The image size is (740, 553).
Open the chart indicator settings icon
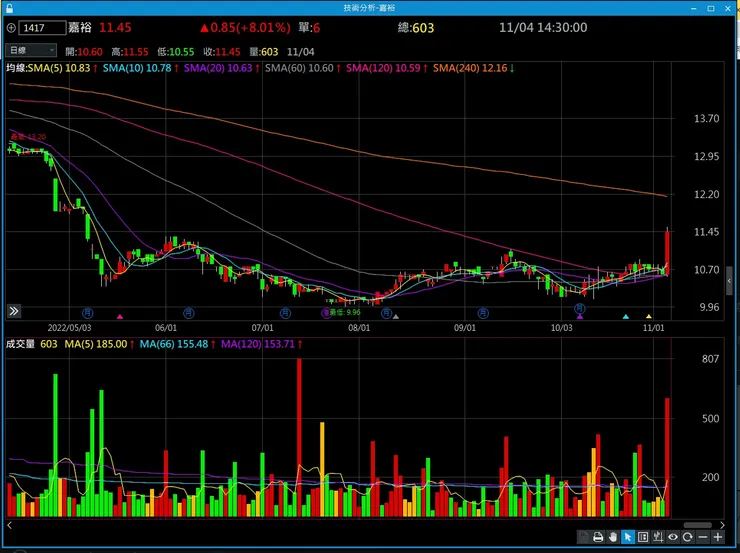(658, 537)
